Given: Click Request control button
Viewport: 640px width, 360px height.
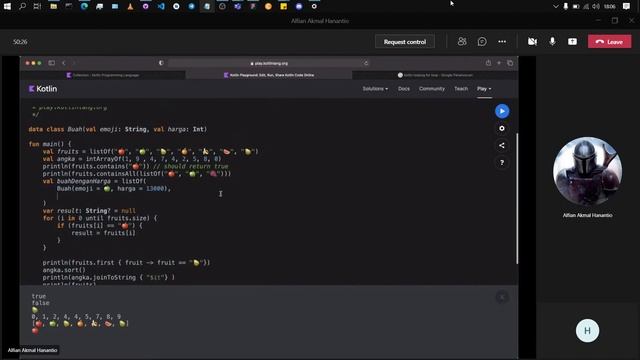Looking at the screenshot, I should [404, 42].
